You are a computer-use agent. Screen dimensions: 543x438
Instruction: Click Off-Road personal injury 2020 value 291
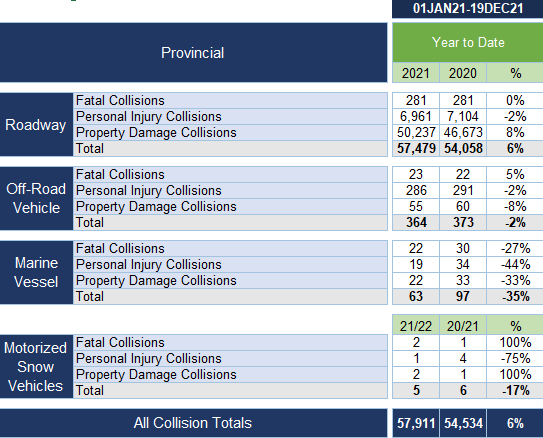(463, 190)
